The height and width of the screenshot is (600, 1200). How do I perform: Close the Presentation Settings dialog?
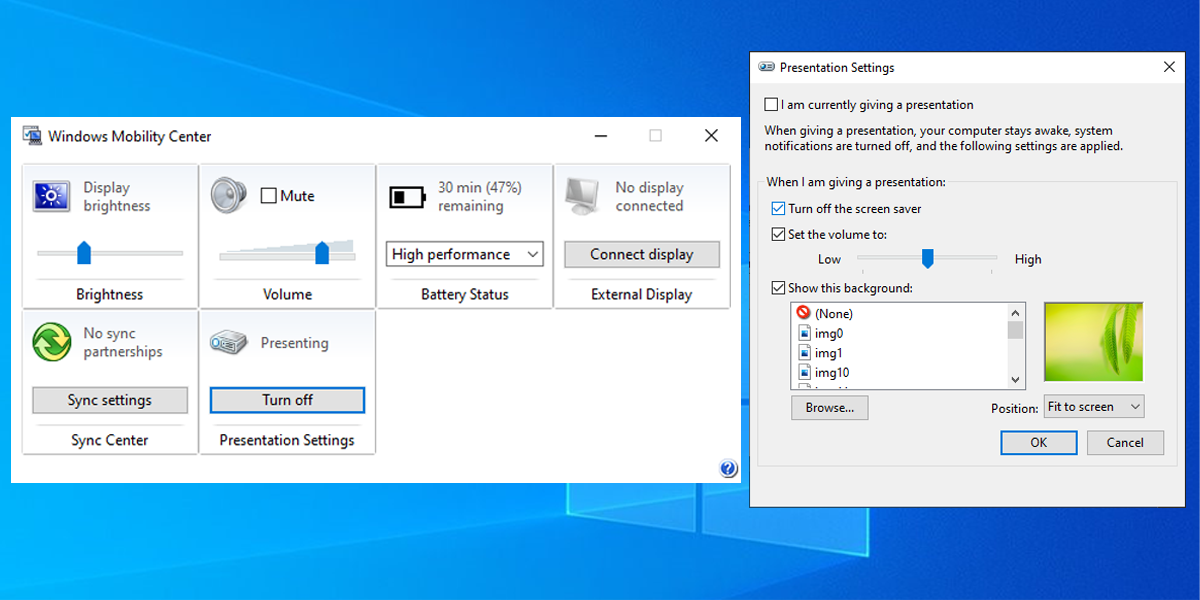(1169, 67)
